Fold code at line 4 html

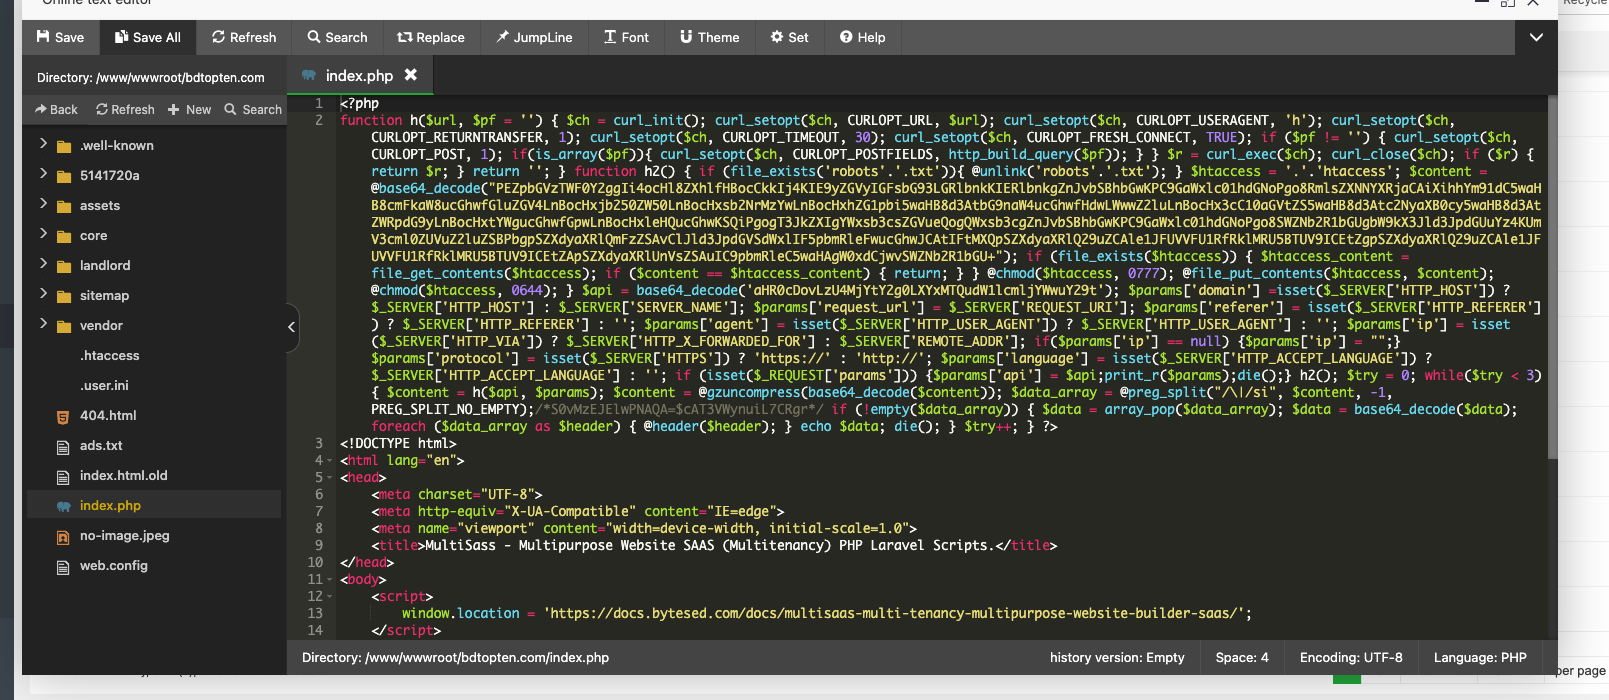click(x=331, y=461)
